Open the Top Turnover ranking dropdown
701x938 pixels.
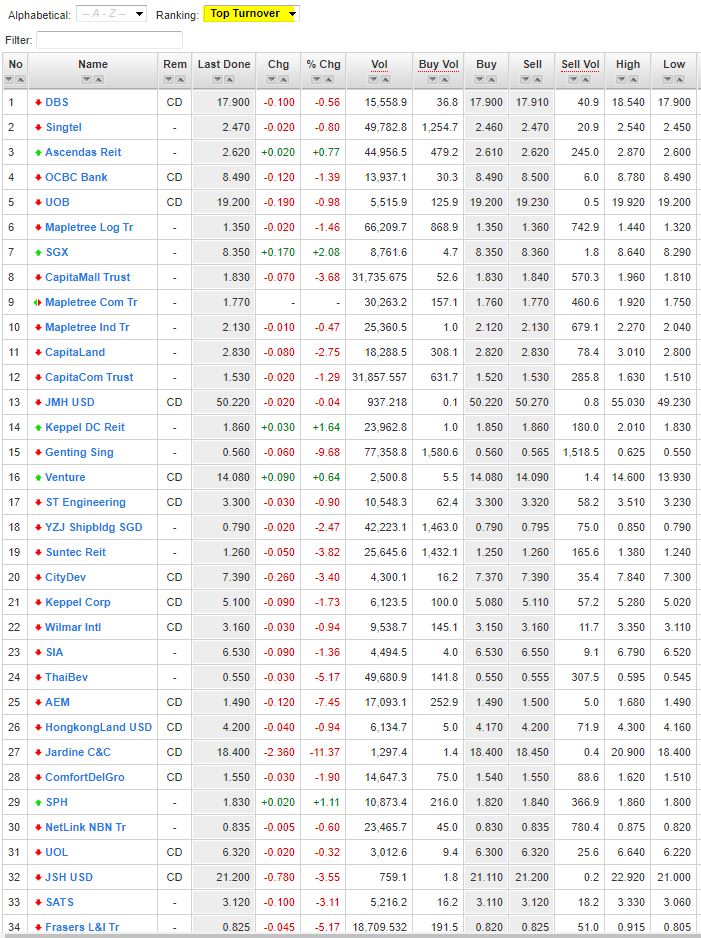[251, 14]
